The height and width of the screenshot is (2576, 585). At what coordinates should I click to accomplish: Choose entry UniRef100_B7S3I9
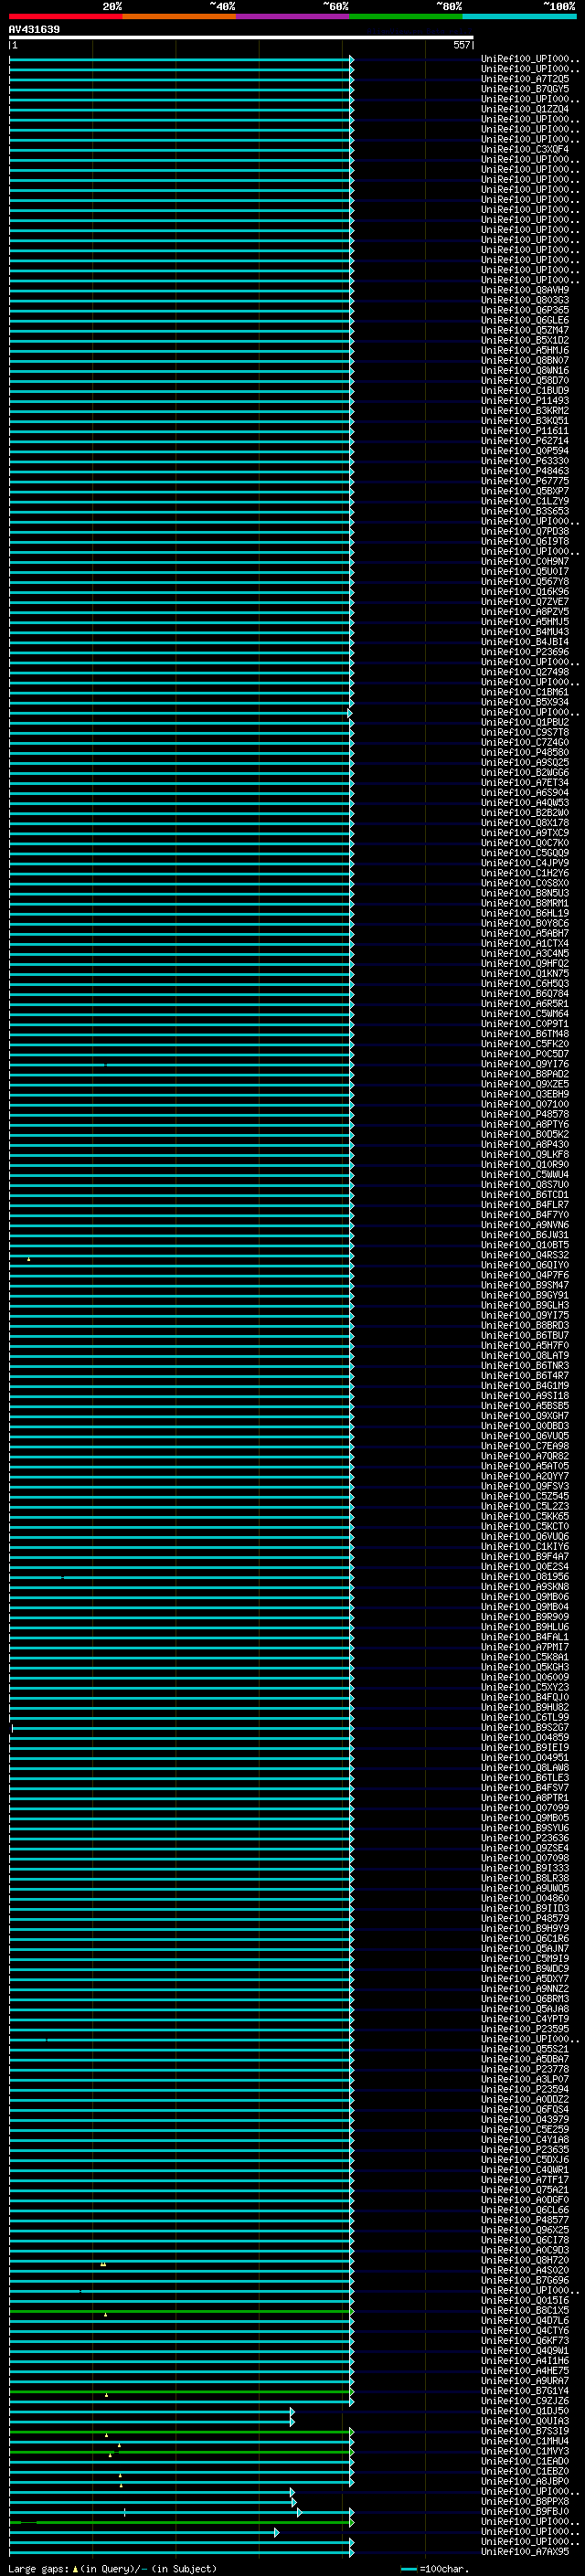pos(525,2431)
